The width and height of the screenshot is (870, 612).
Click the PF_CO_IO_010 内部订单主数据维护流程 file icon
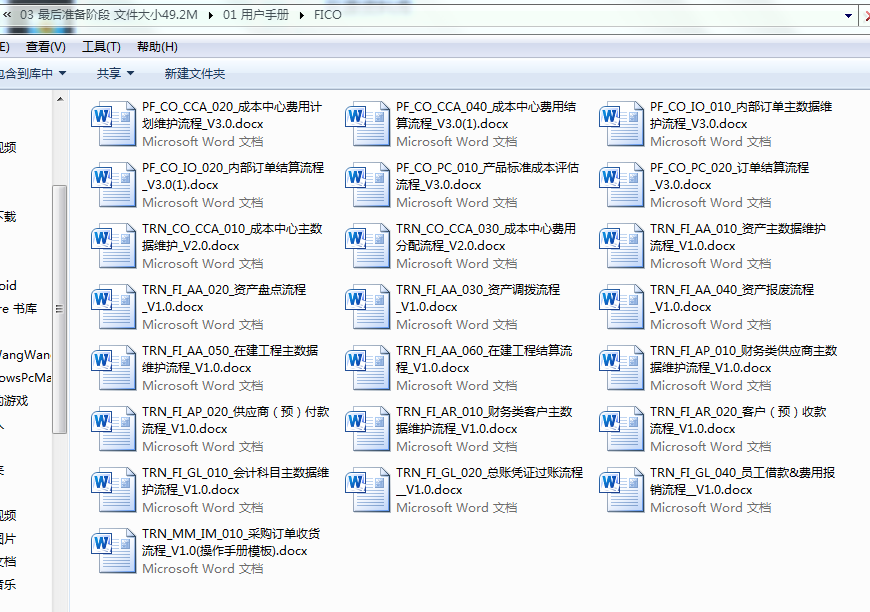[x=621, y=123]
